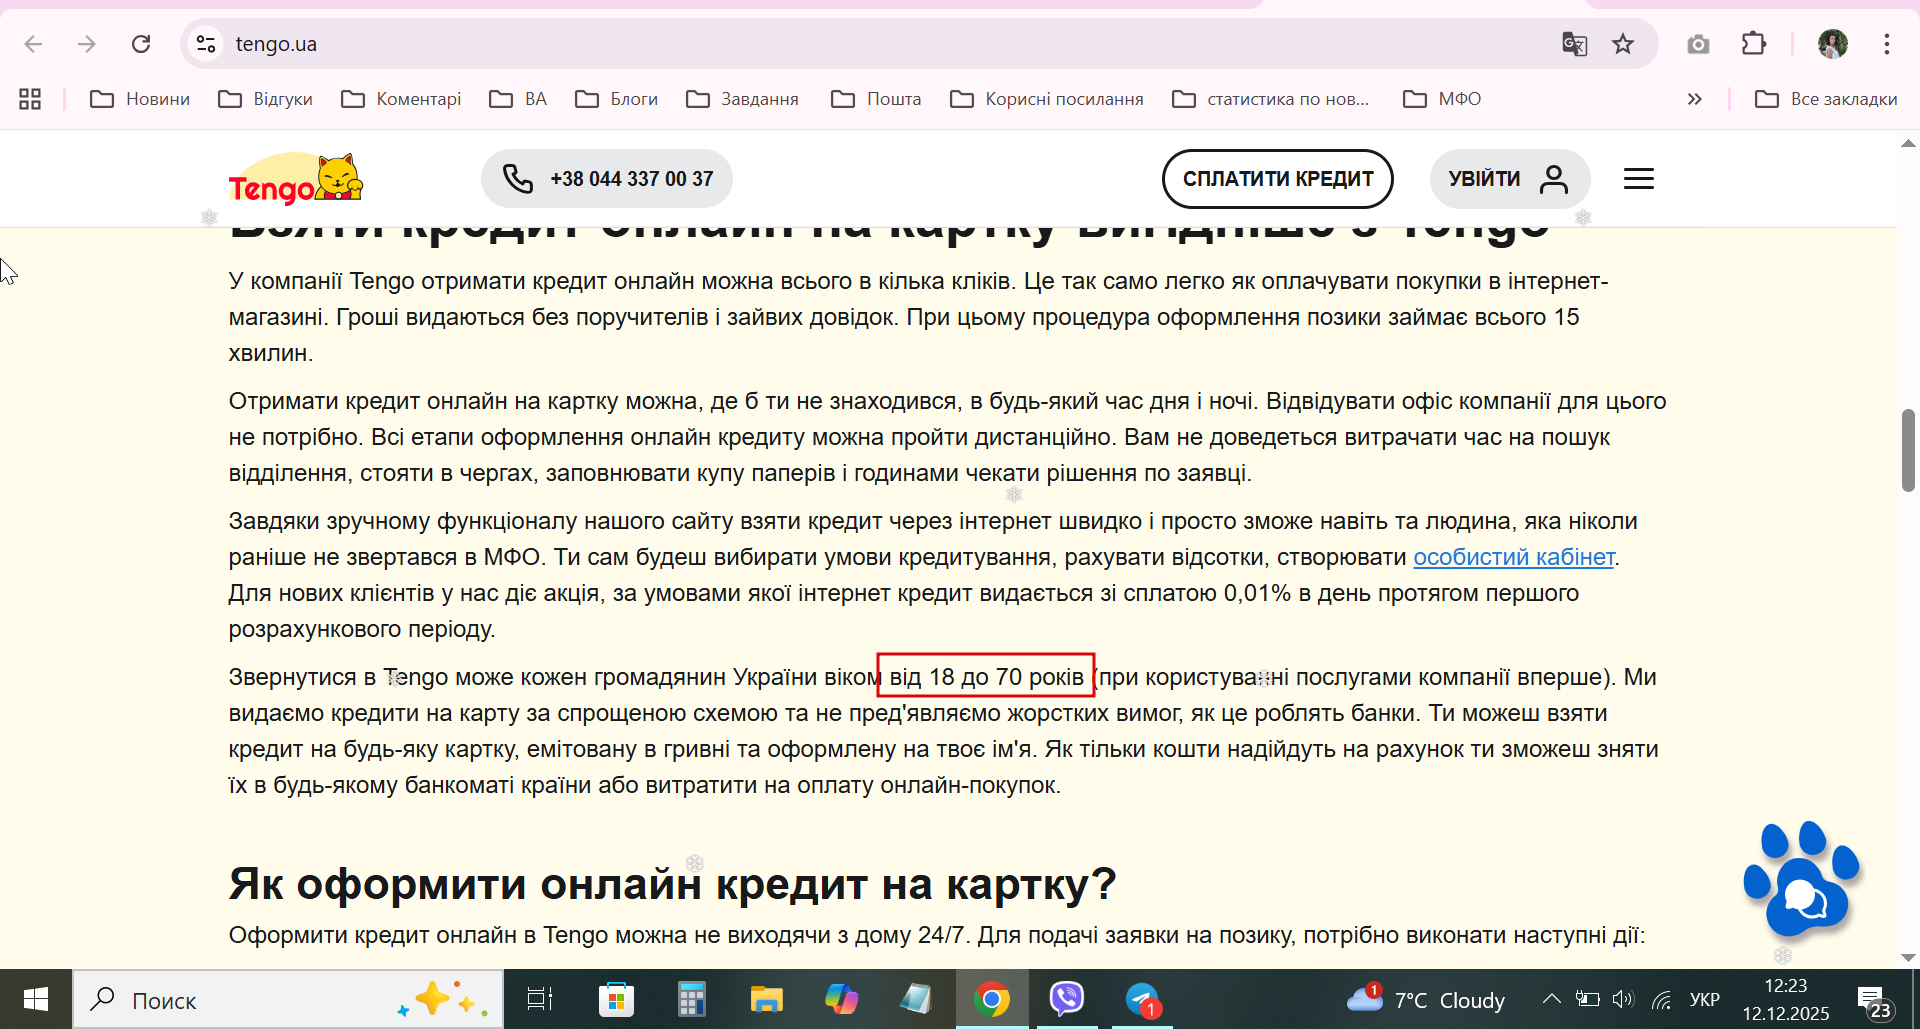
Task: Open the site hamburger menu
Action: click(1639, 179)
